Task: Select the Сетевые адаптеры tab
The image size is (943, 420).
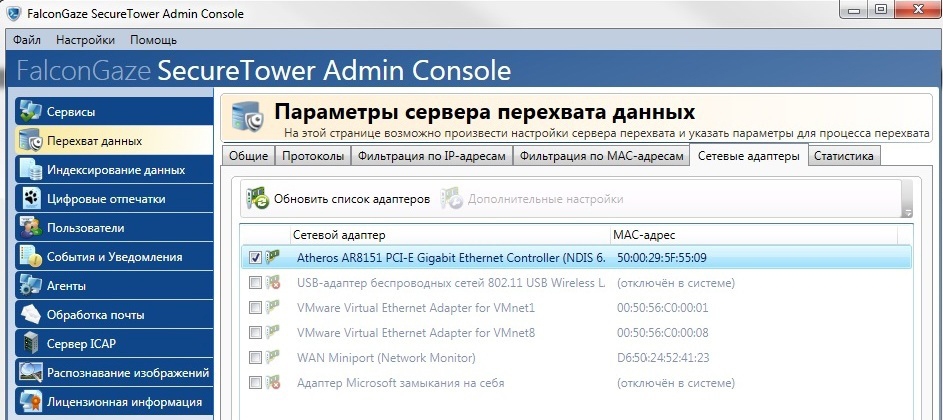Action: tap(748, 156)
